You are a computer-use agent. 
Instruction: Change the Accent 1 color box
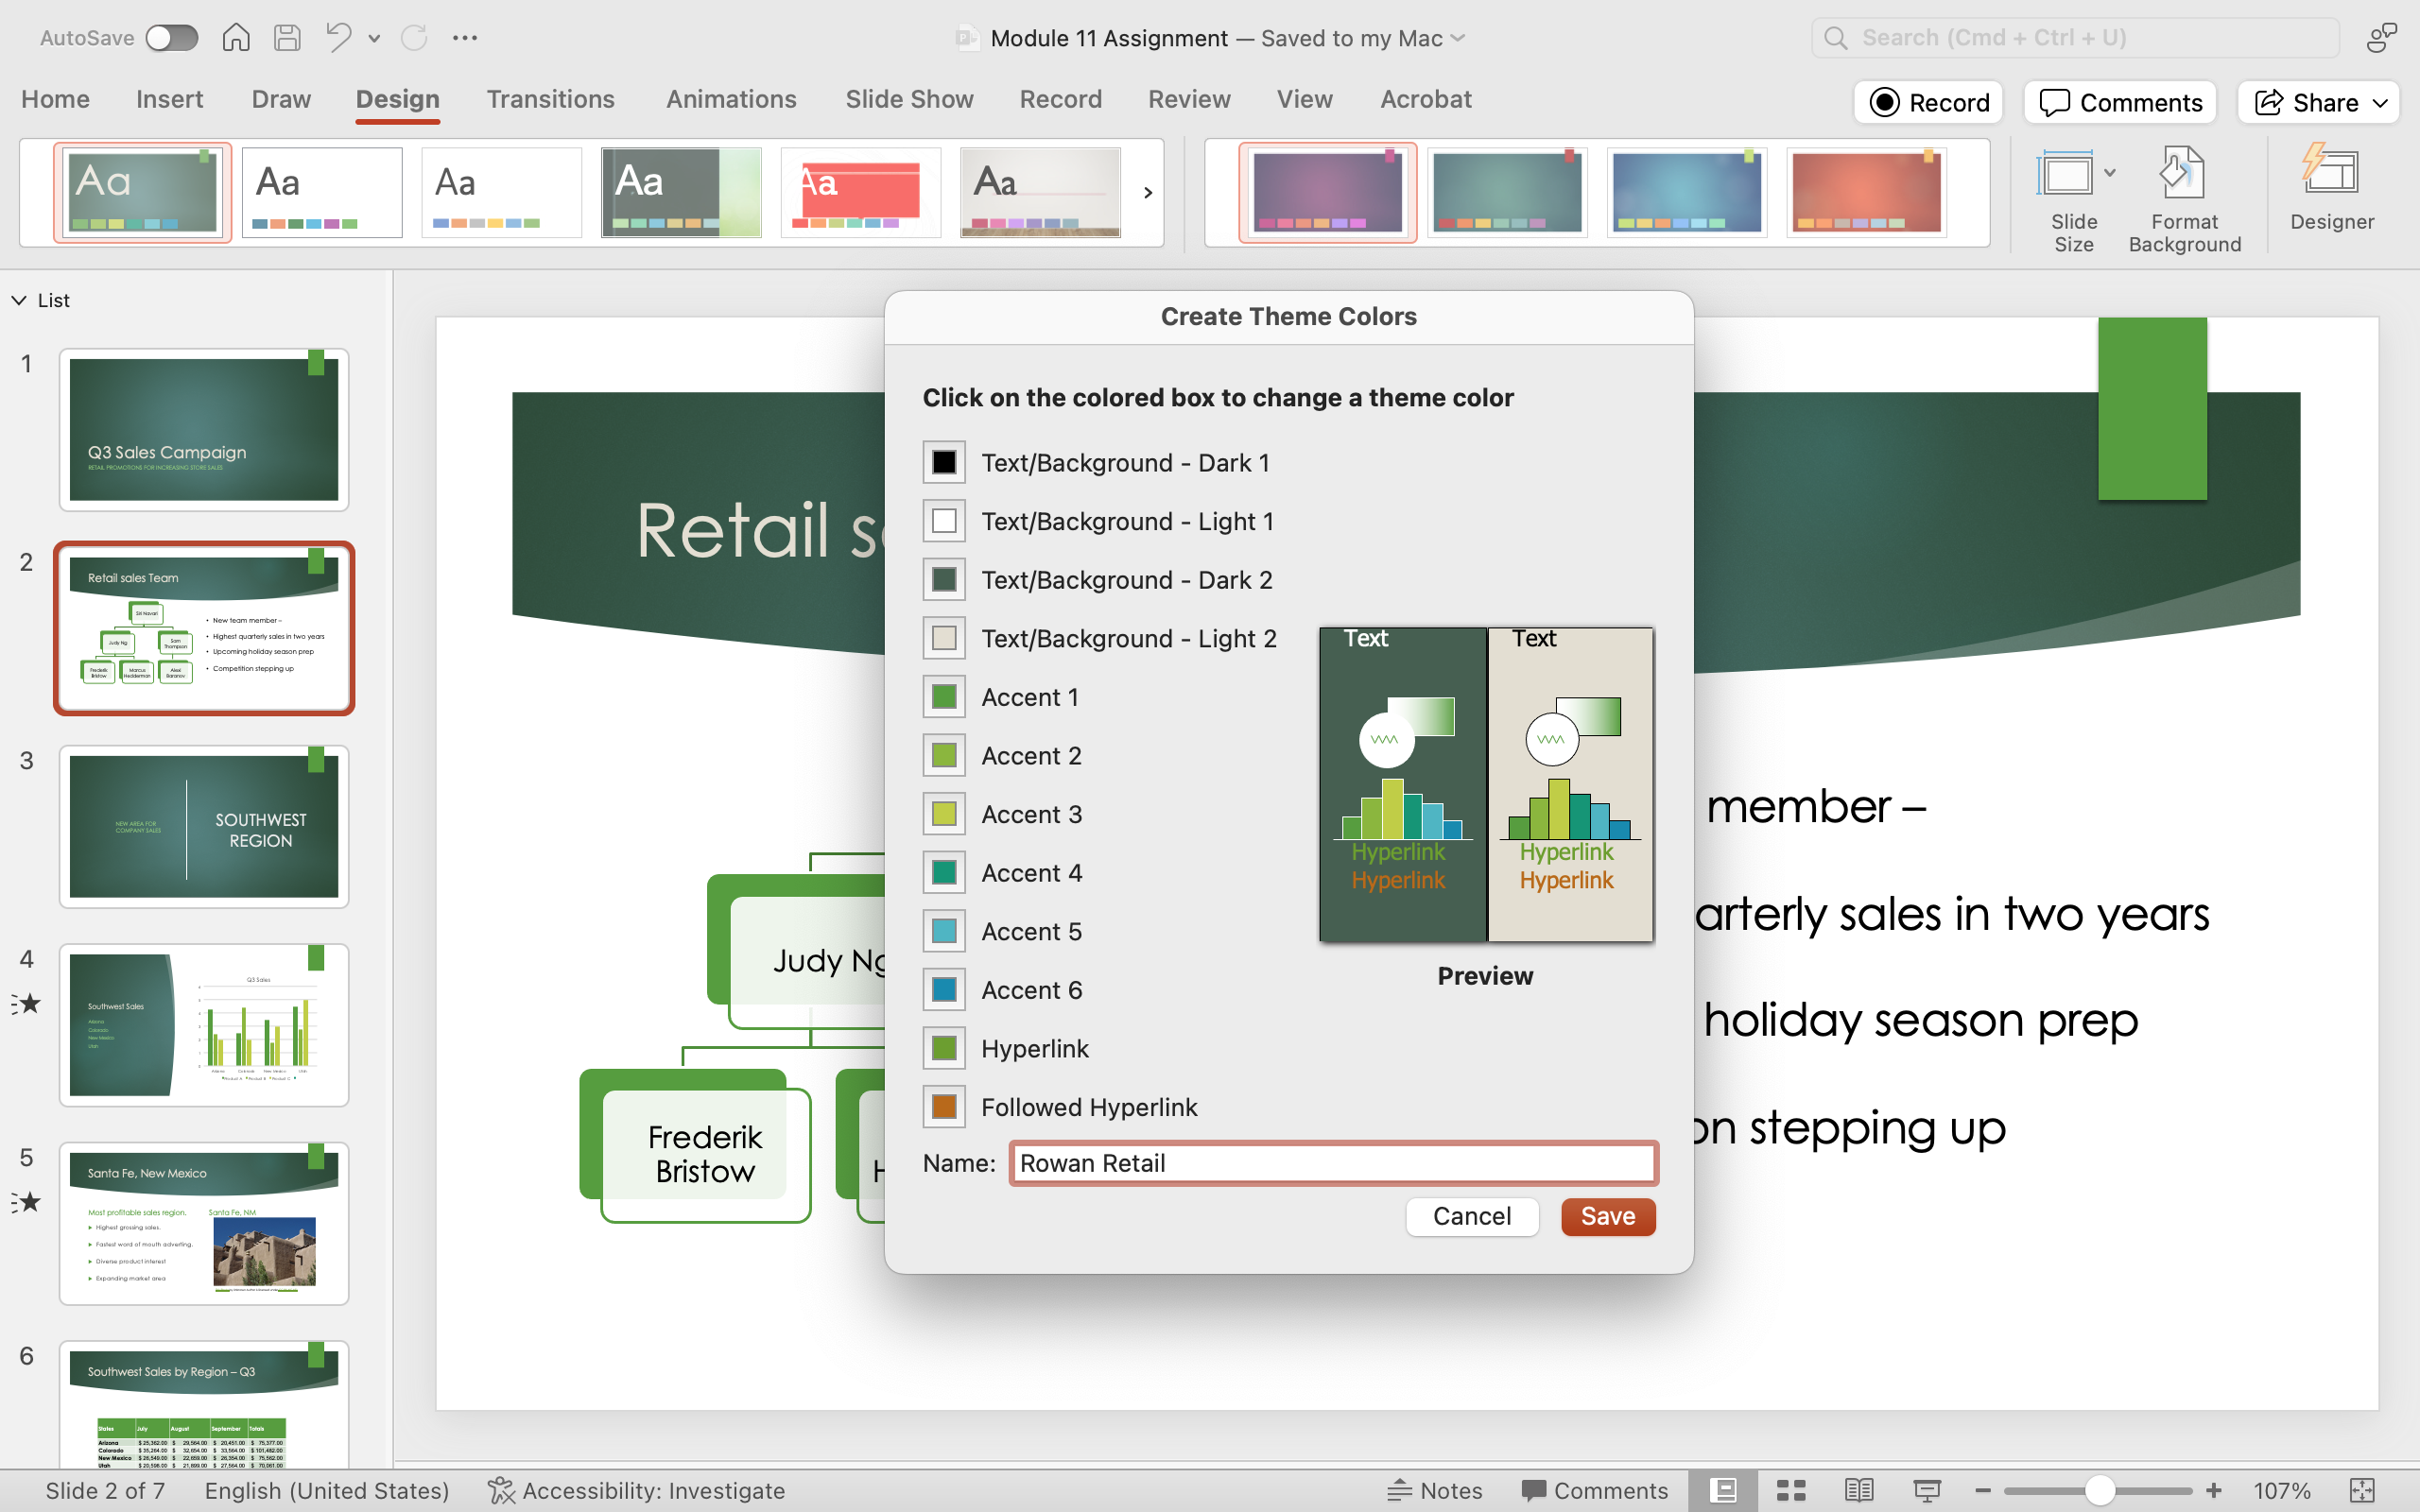click(944, 696)
